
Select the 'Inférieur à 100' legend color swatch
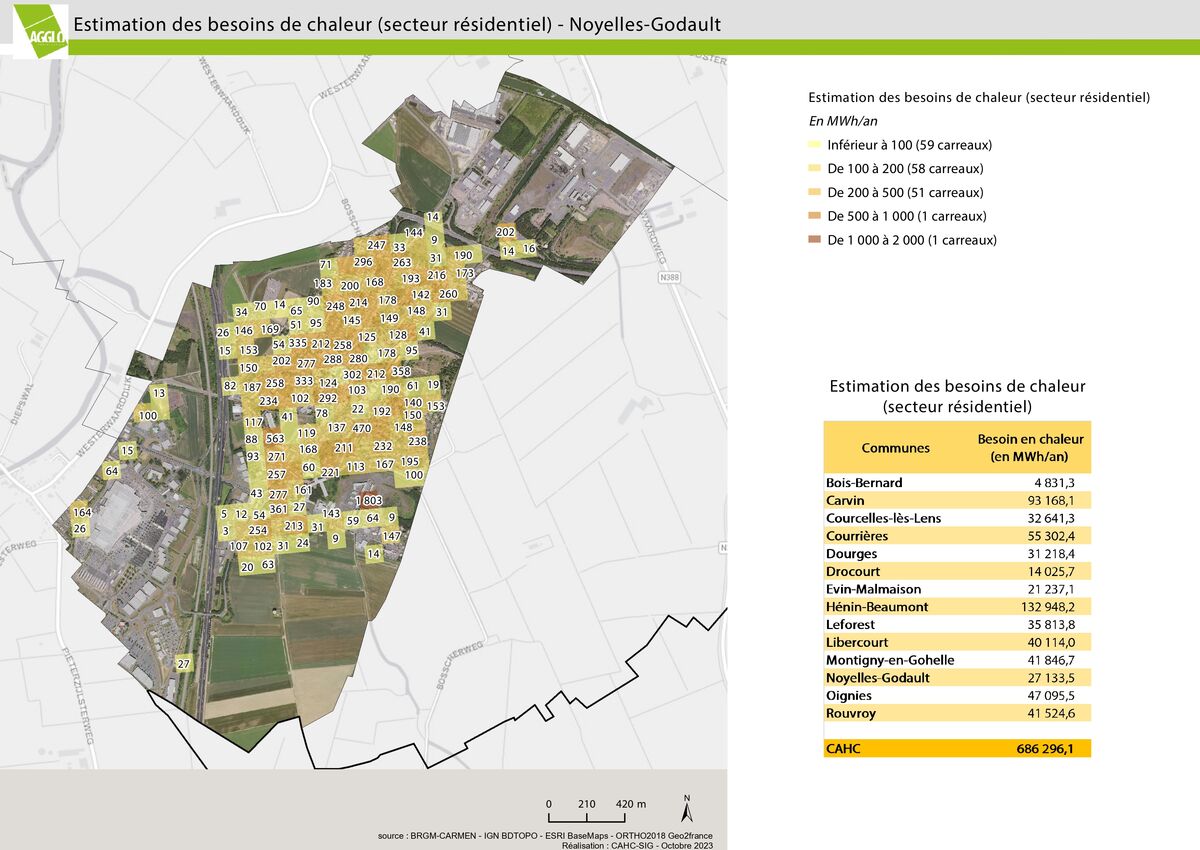click(x=814, y=145)
